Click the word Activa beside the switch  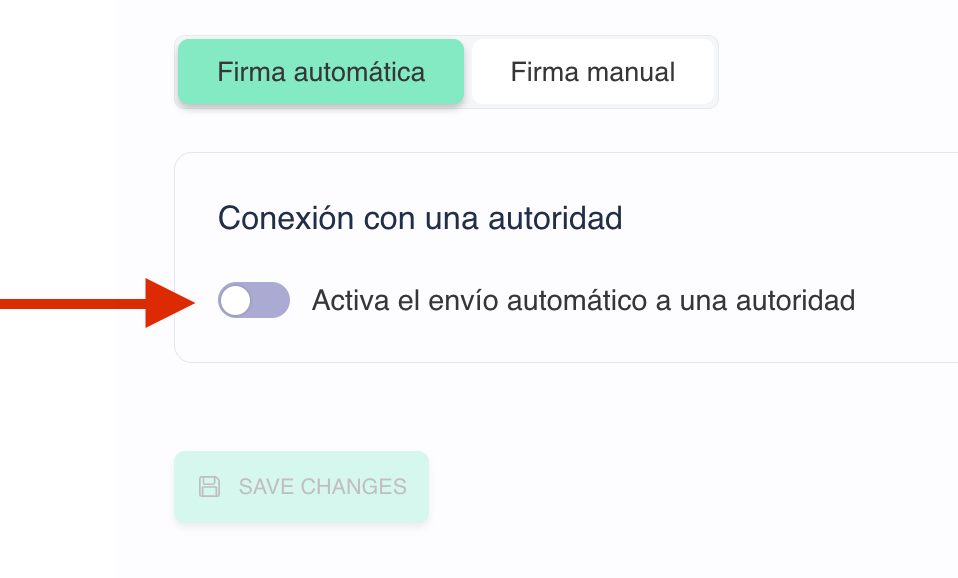point(345,300)
